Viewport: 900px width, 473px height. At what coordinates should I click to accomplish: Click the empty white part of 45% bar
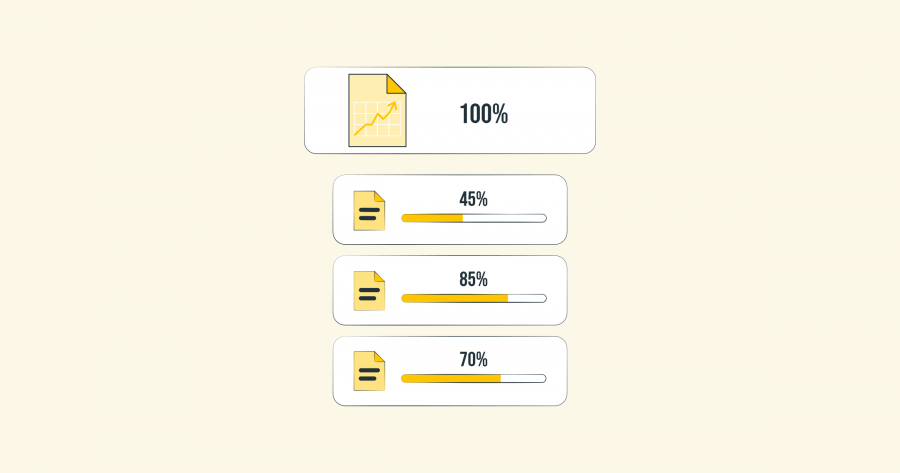pos(505,218)
